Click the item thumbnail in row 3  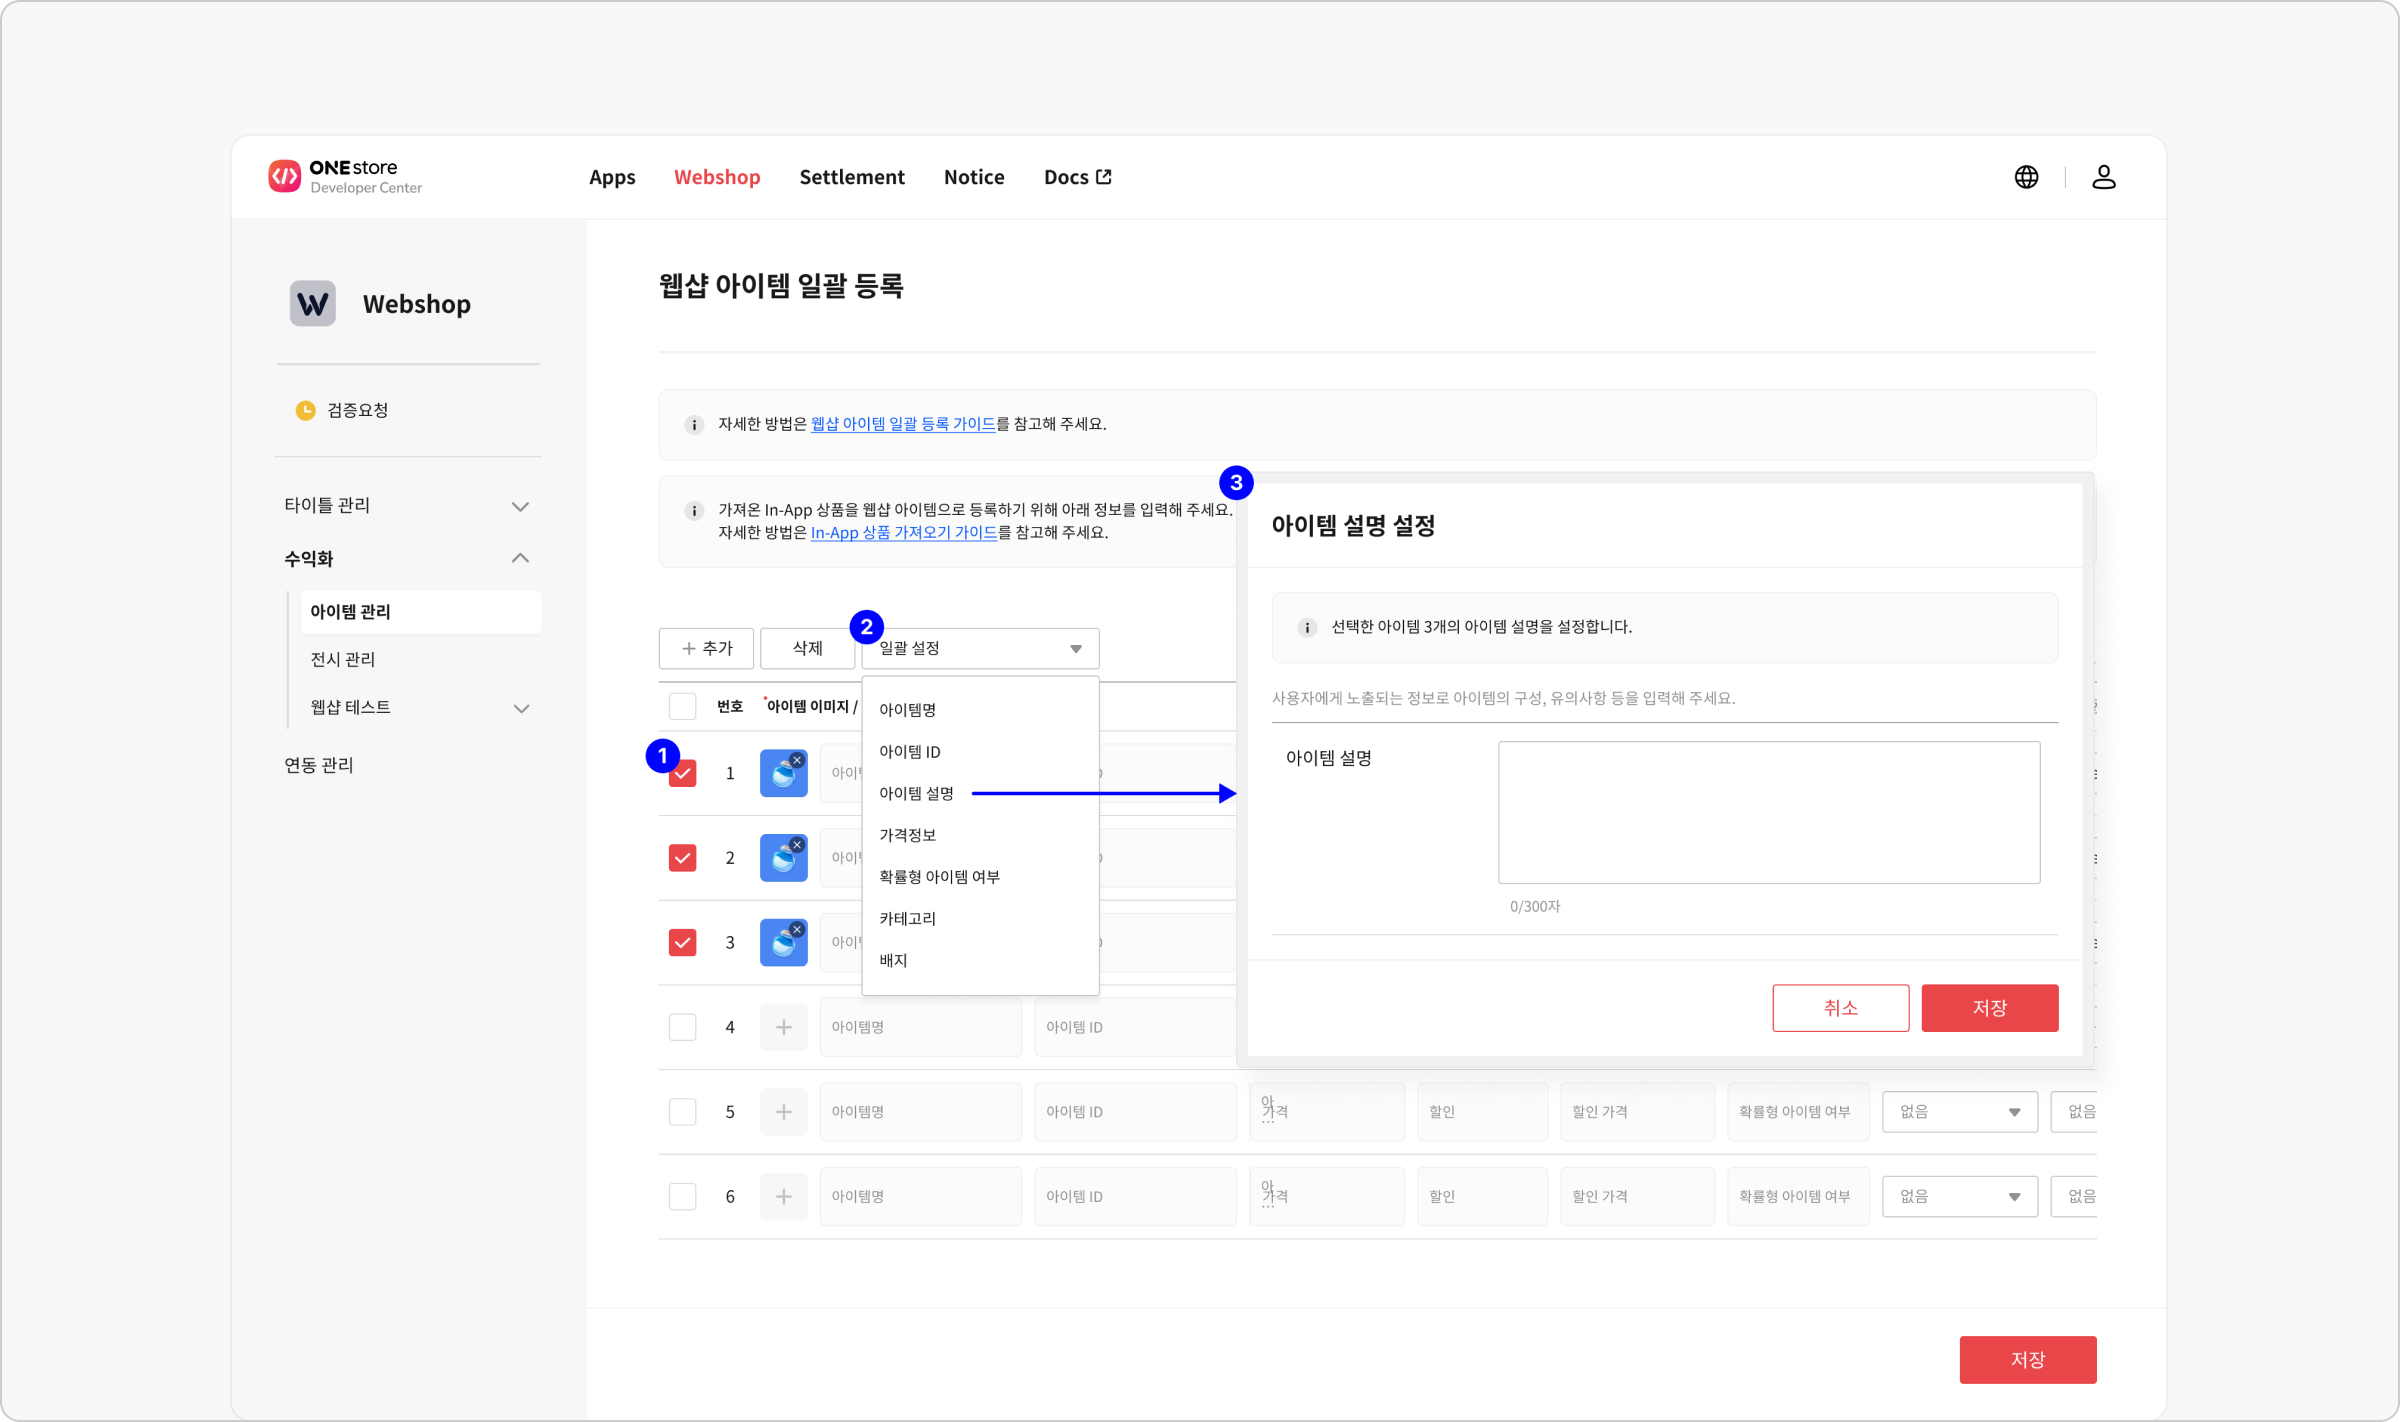(781, 945)
